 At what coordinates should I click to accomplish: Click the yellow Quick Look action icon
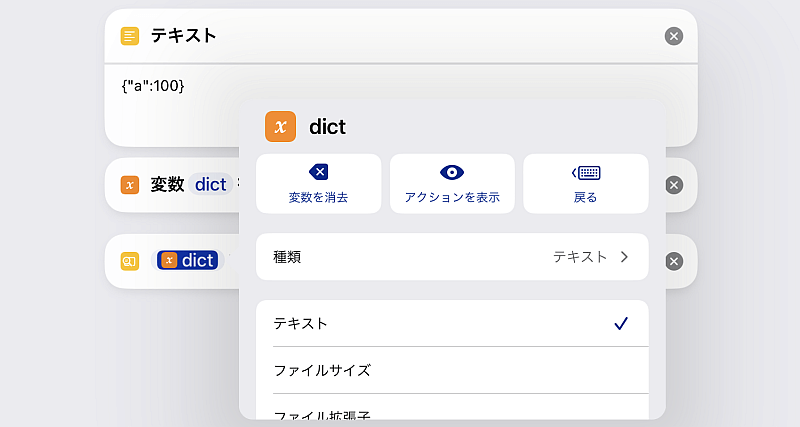[x=130, y=261]
